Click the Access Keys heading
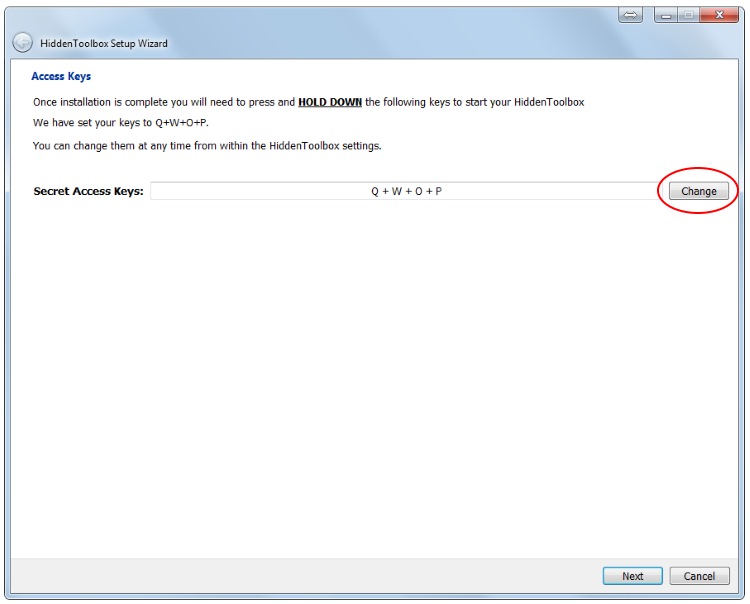This screenshot has width=750, height=604. (61, 77)
